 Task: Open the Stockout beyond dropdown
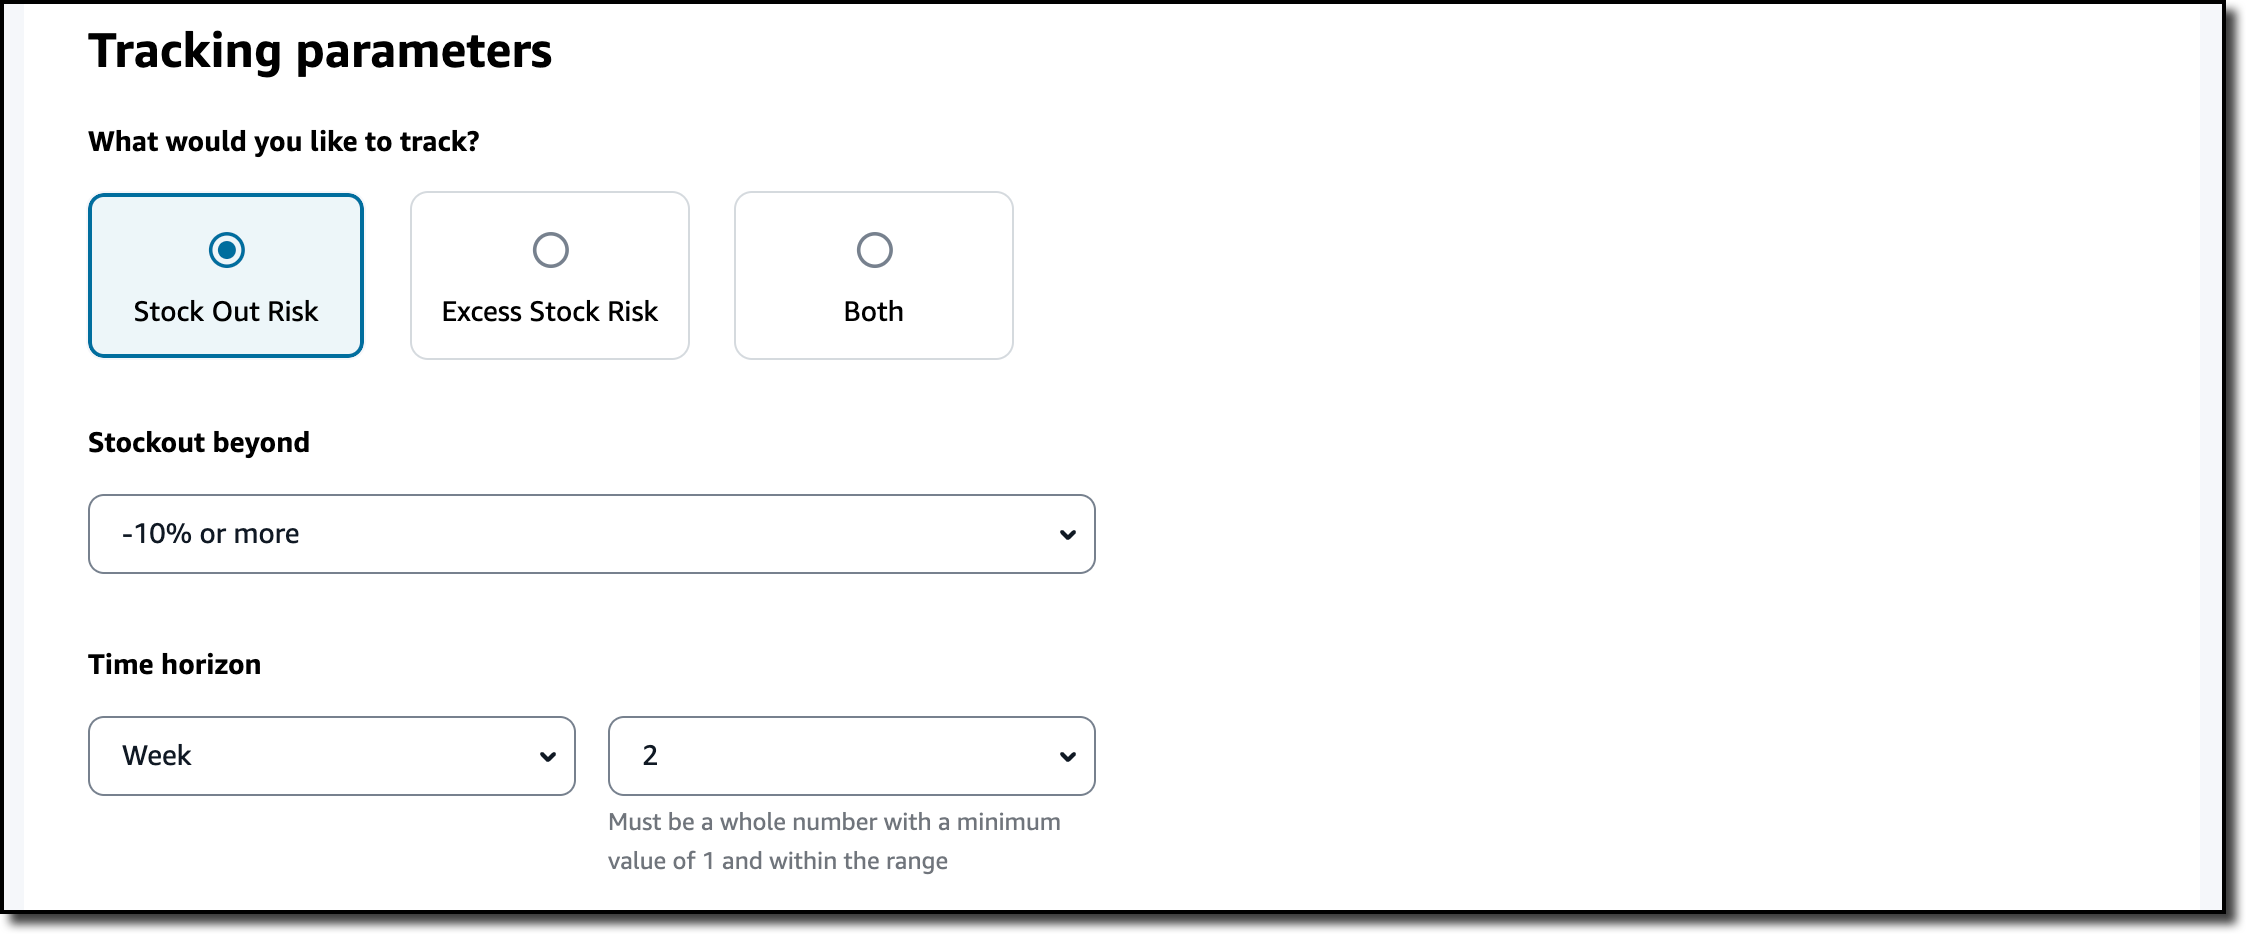(x=592, y=534)
